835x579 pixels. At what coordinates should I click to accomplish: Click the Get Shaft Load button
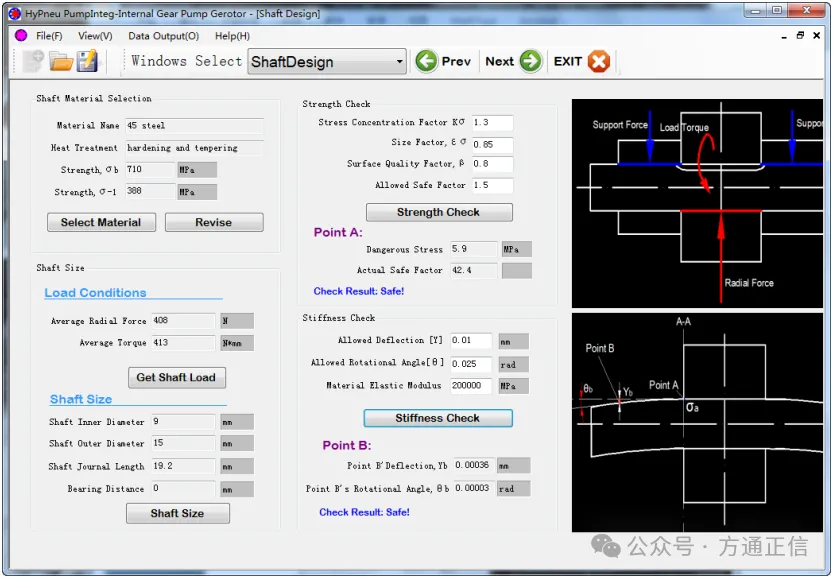click(x=176, y=378)
